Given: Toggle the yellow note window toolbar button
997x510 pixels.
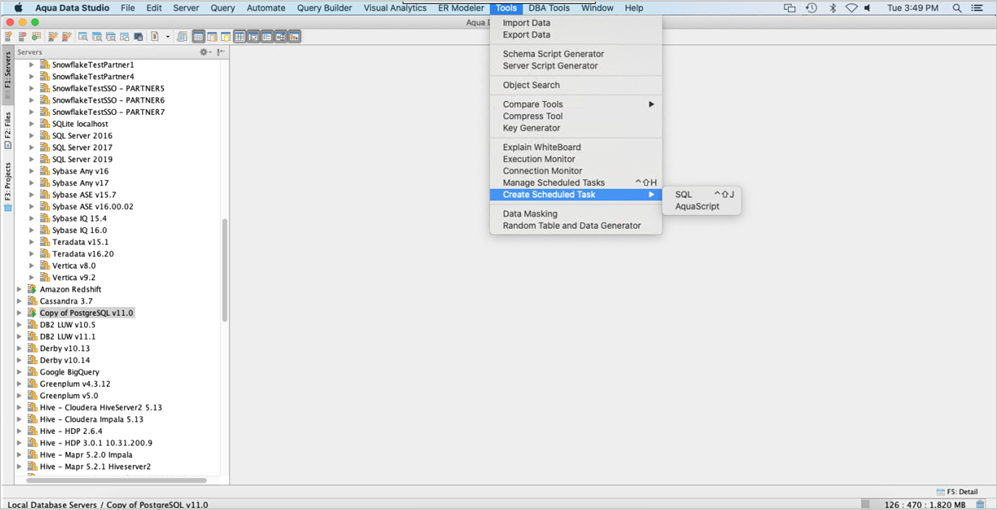Looking at the screenshot, I should coord(226,37).
